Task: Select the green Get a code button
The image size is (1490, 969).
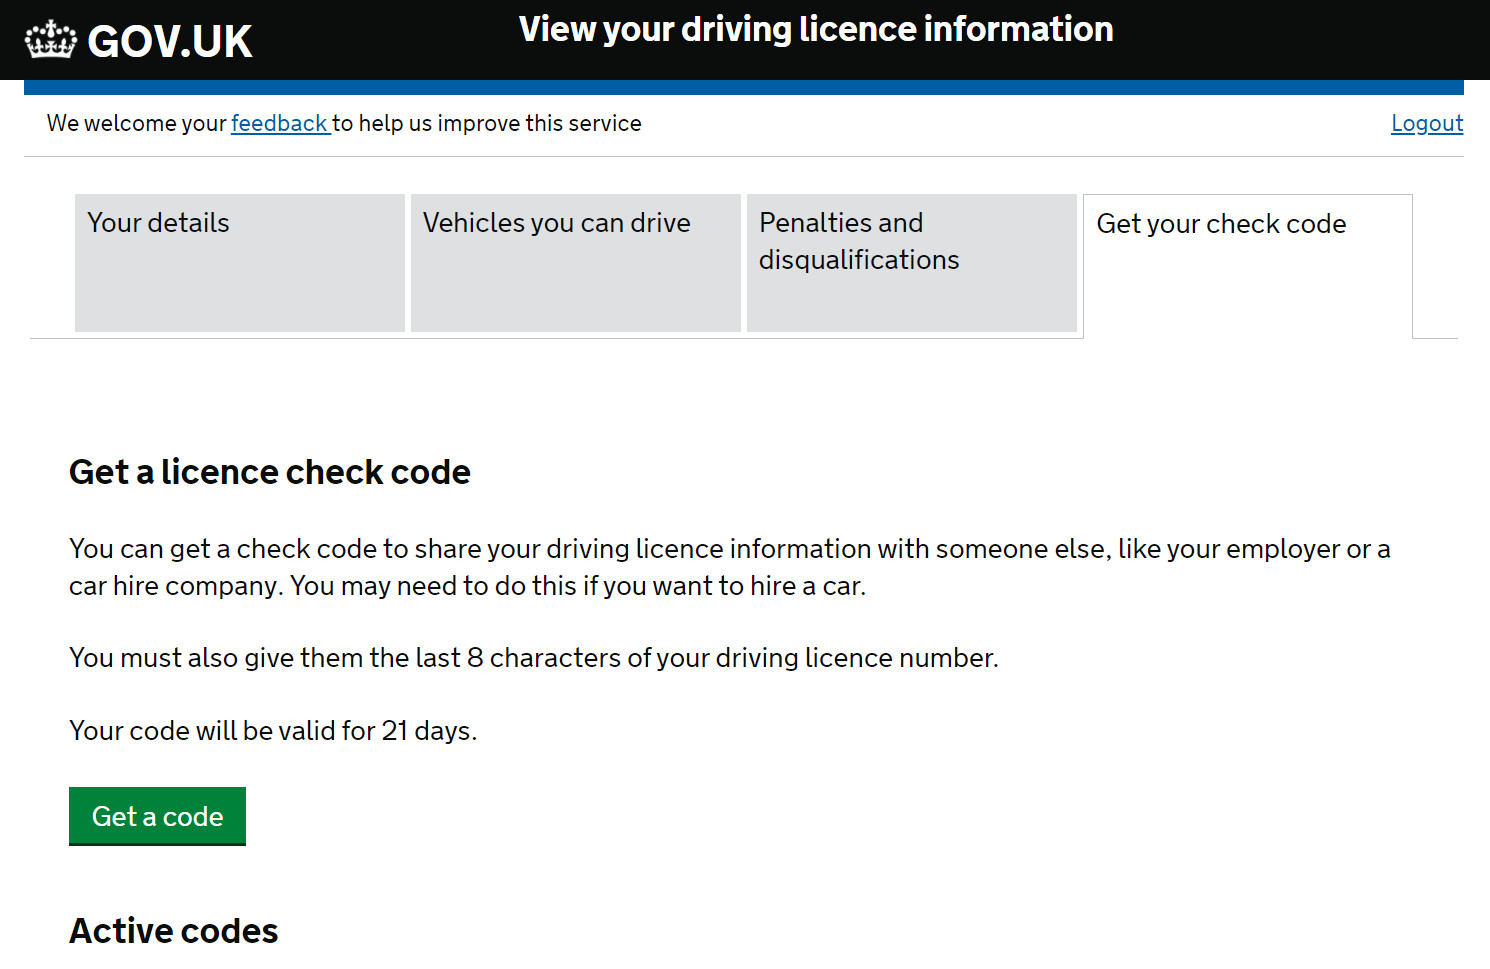Action: [x=157, y=816]
